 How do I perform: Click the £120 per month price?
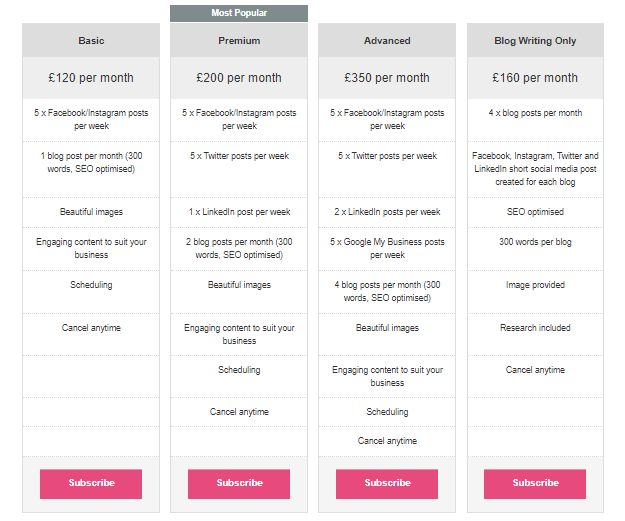point(91,78)
